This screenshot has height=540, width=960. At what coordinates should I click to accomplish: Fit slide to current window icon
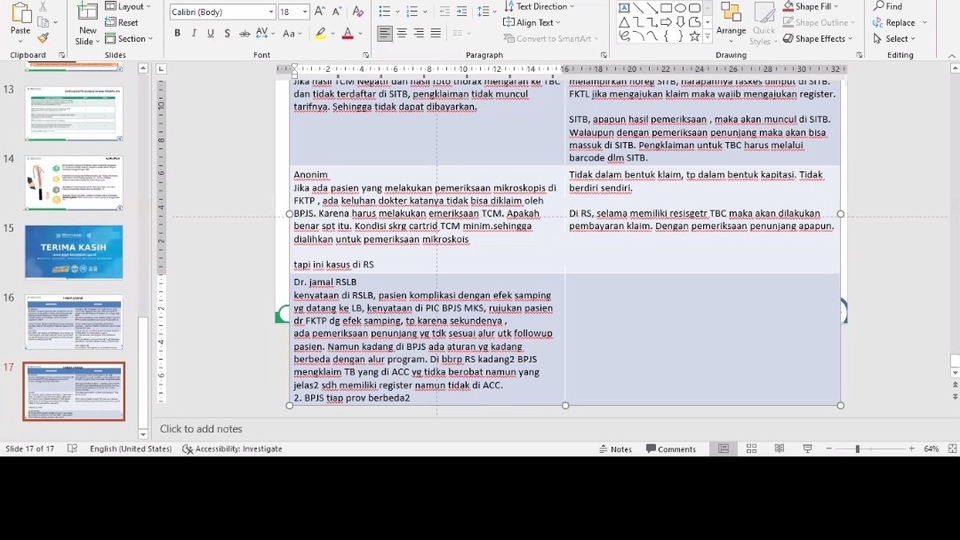coord(952,449)
